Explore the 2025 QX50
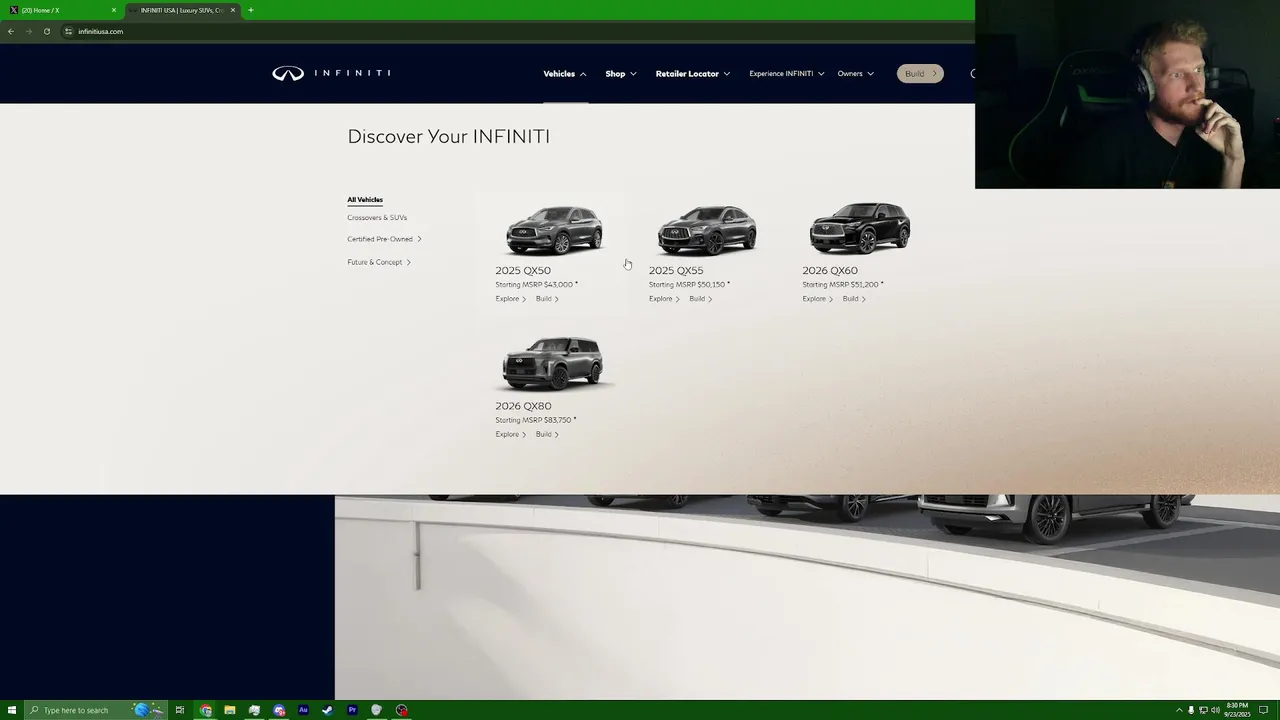 pos(511,299)
